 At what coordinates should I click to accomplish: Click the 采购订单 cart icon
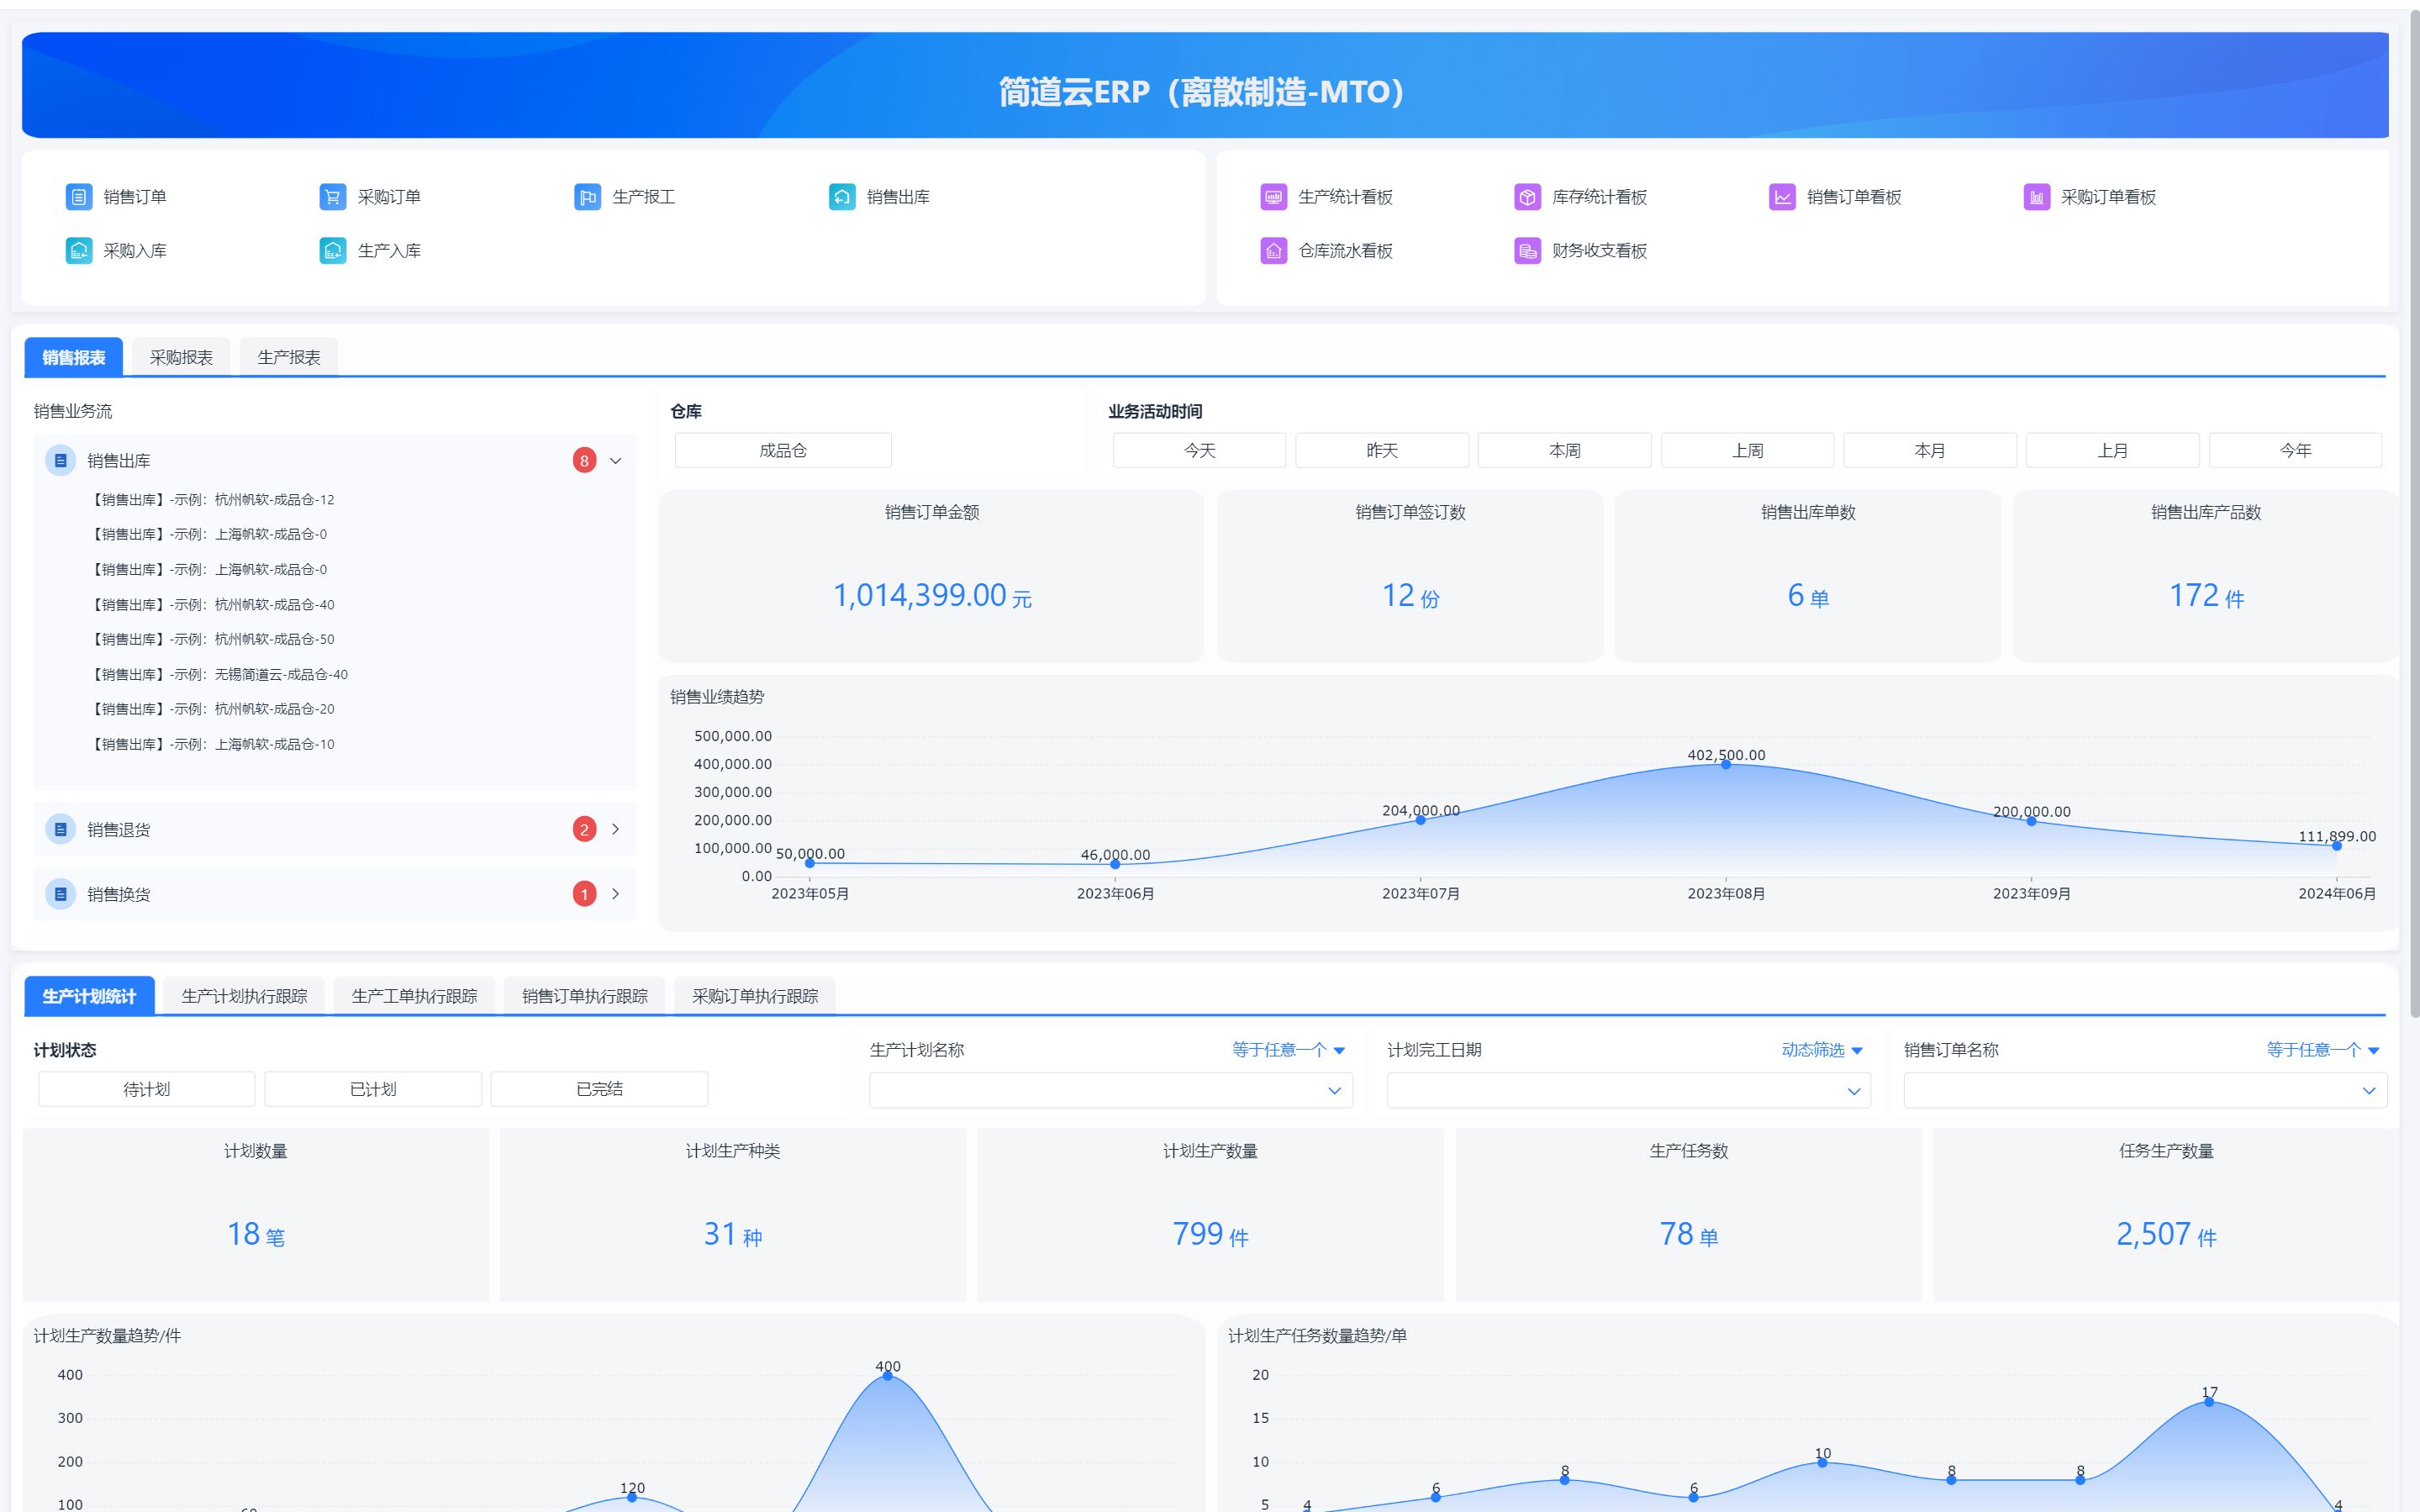point(332,197)
